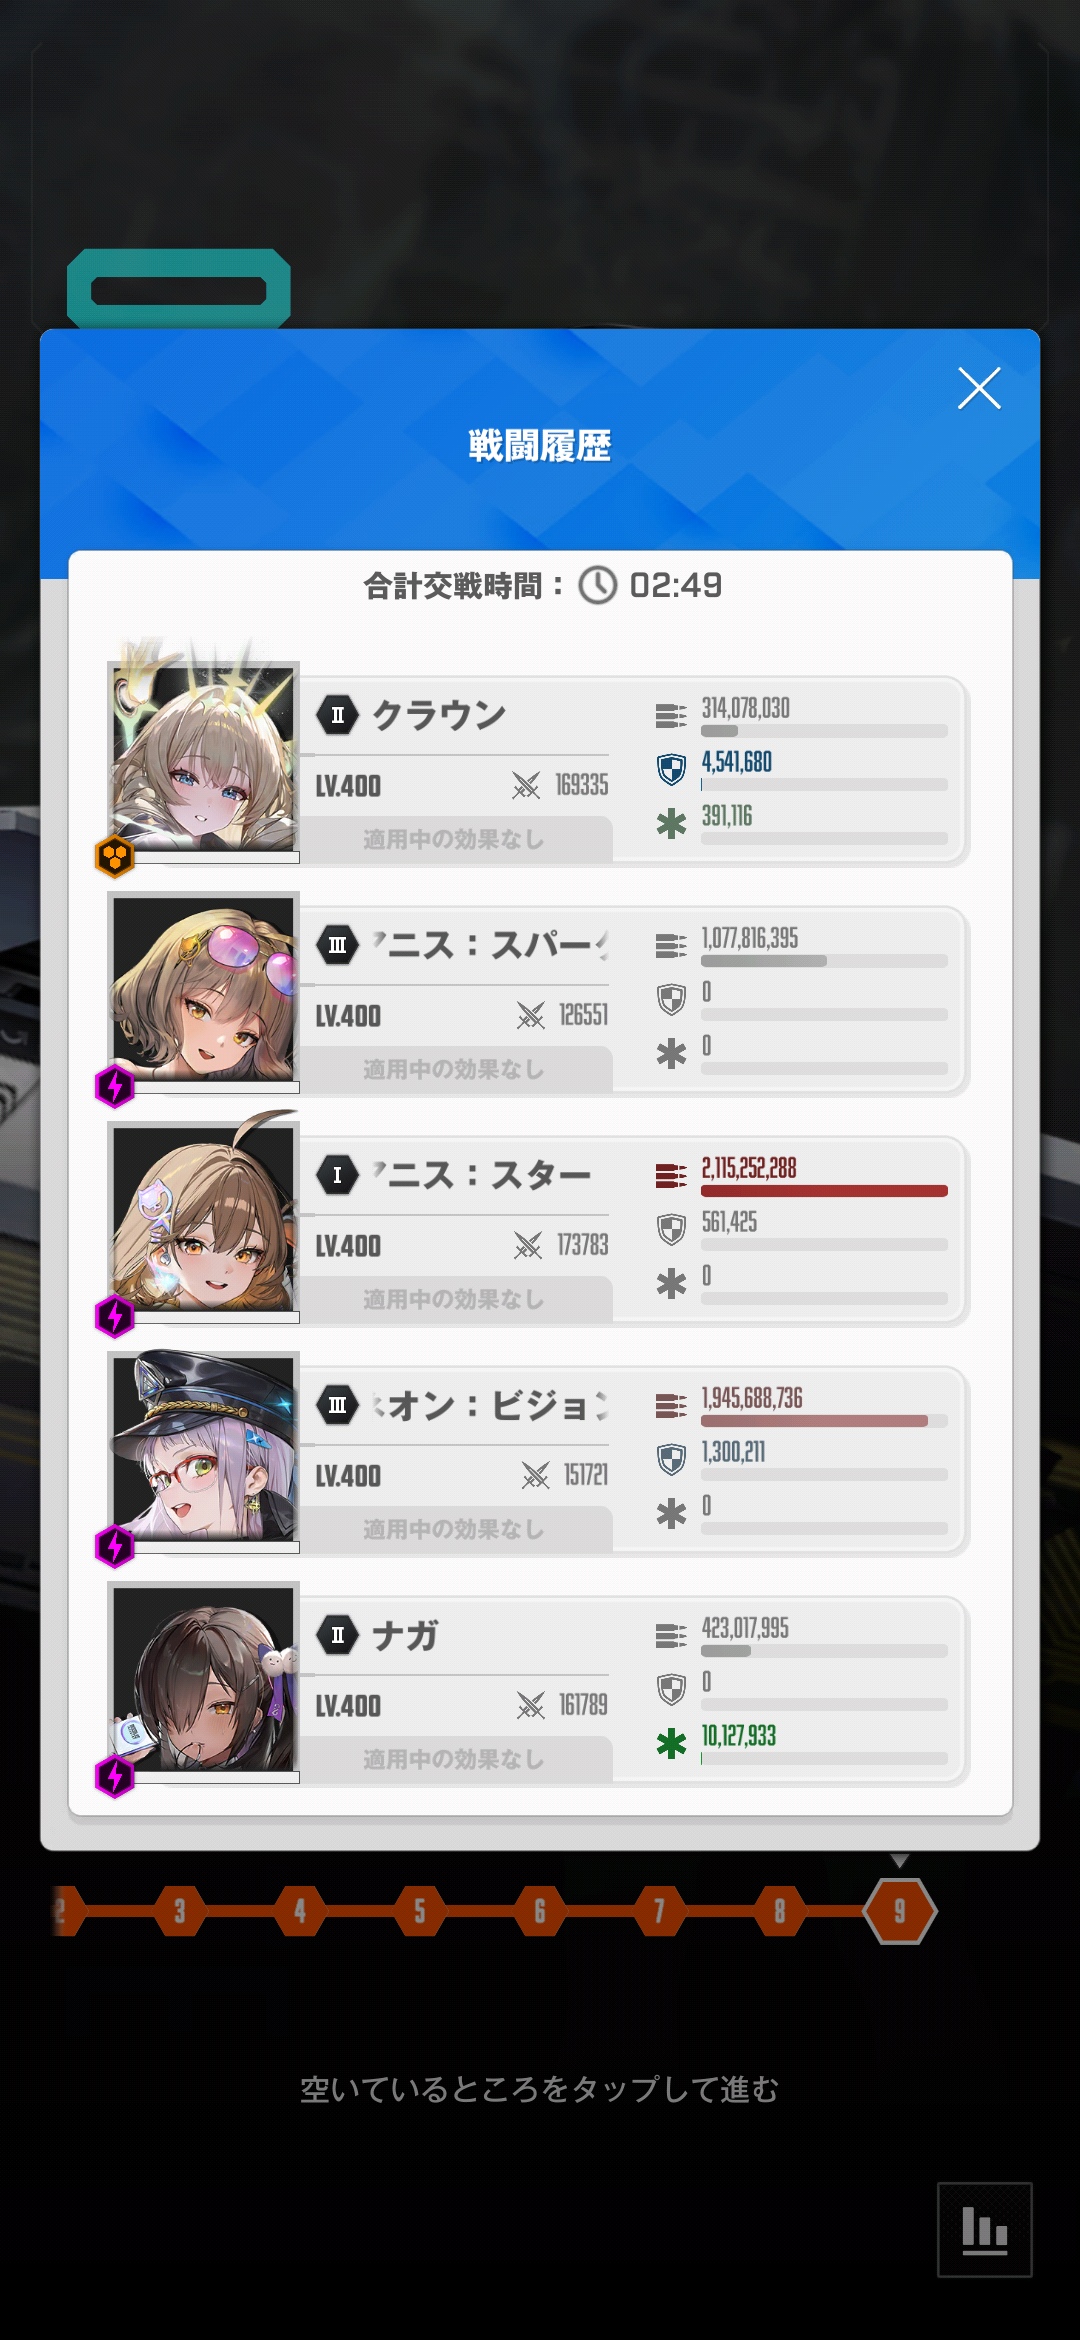The image size is (1080, 2340).
Task: Go to stage 7 marker
Action: tap(660, 1911)
